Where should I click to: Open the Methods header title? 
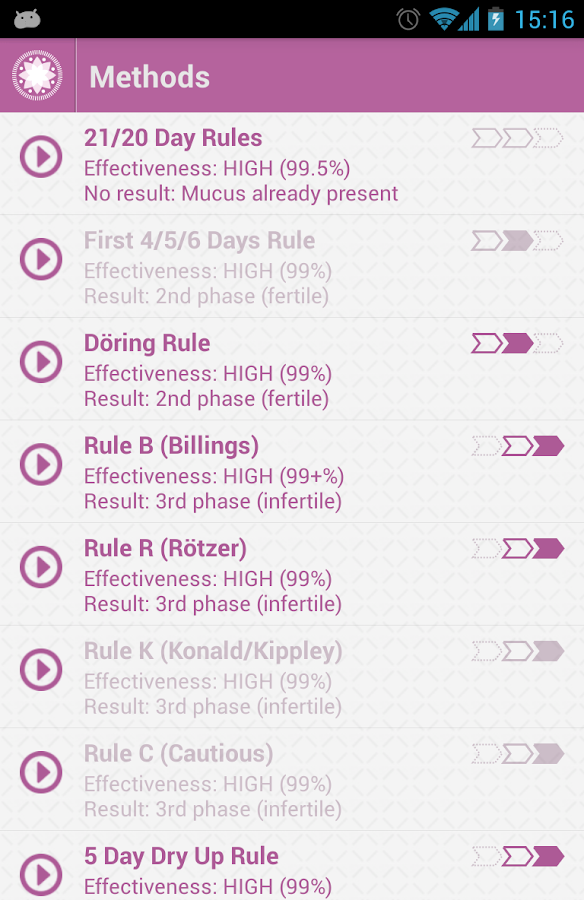click(149, 77)
